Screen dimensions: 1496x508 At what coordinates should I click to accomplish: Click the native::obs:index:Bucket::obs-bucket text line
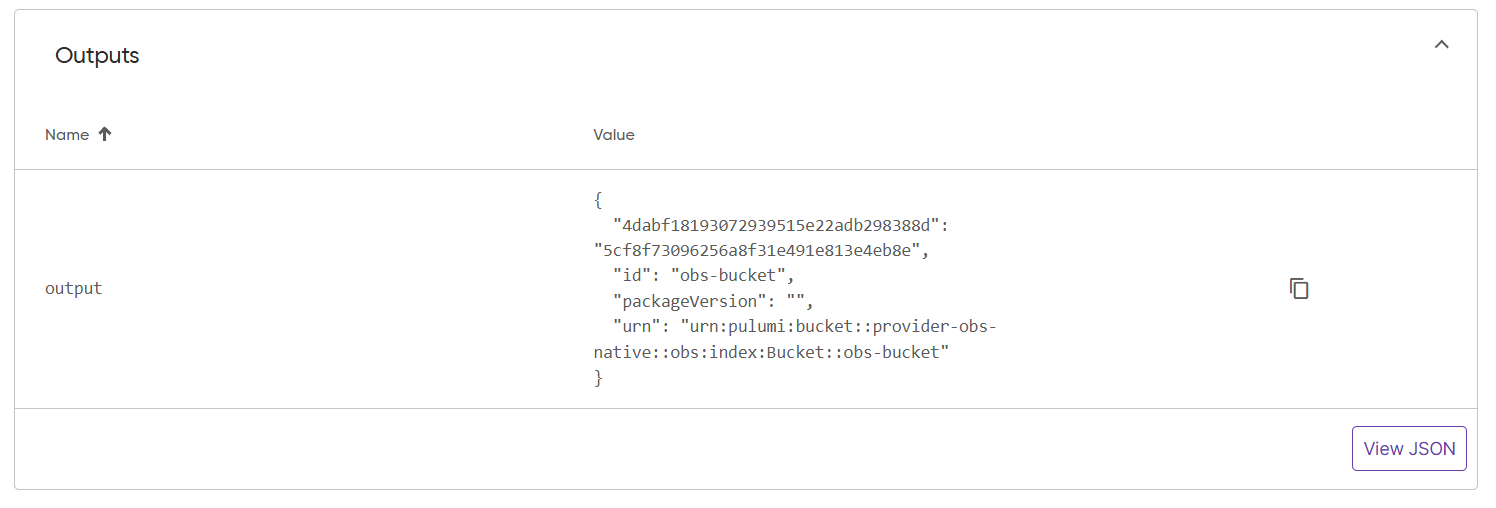point(770,353)
